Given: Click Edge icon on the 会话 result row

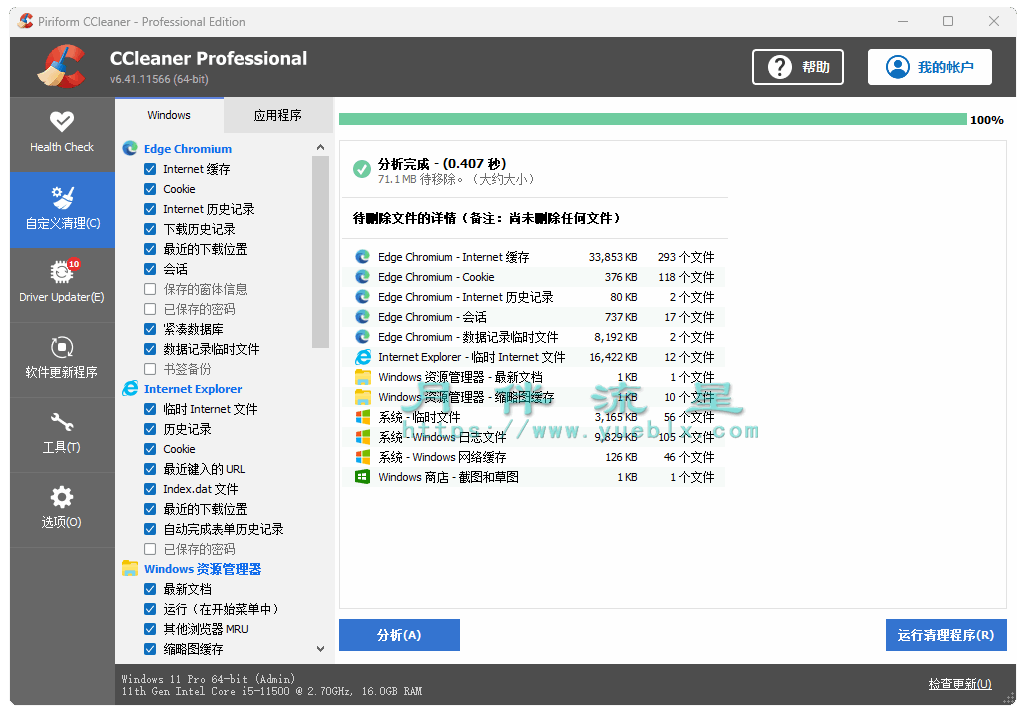Looking at the screenshot, I should [363, 317].
